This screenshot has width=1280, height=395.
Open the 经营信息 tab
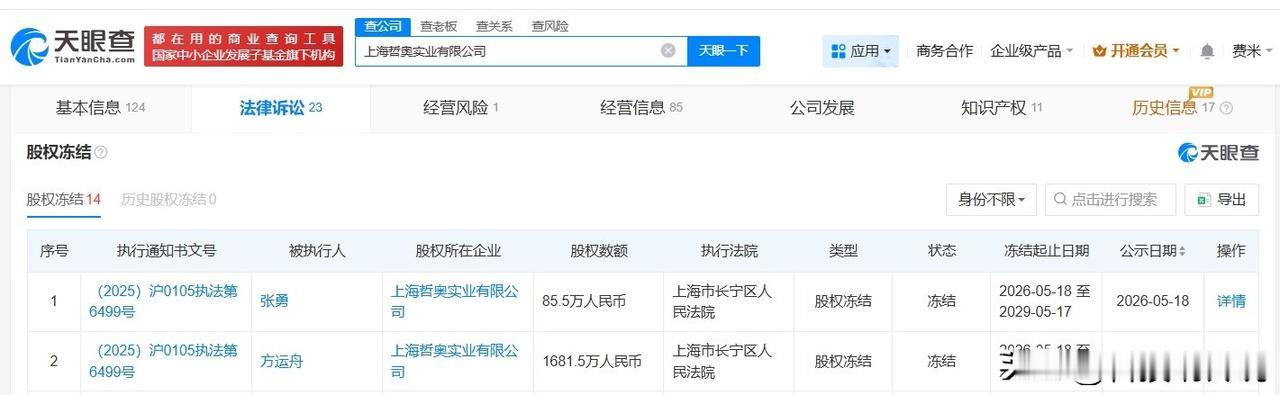click(641, 108)
